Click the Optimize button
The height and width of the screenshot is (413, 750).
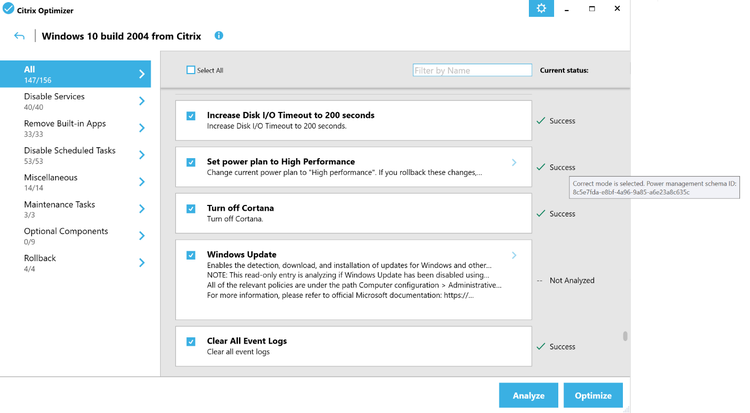[x=593, y=395]
